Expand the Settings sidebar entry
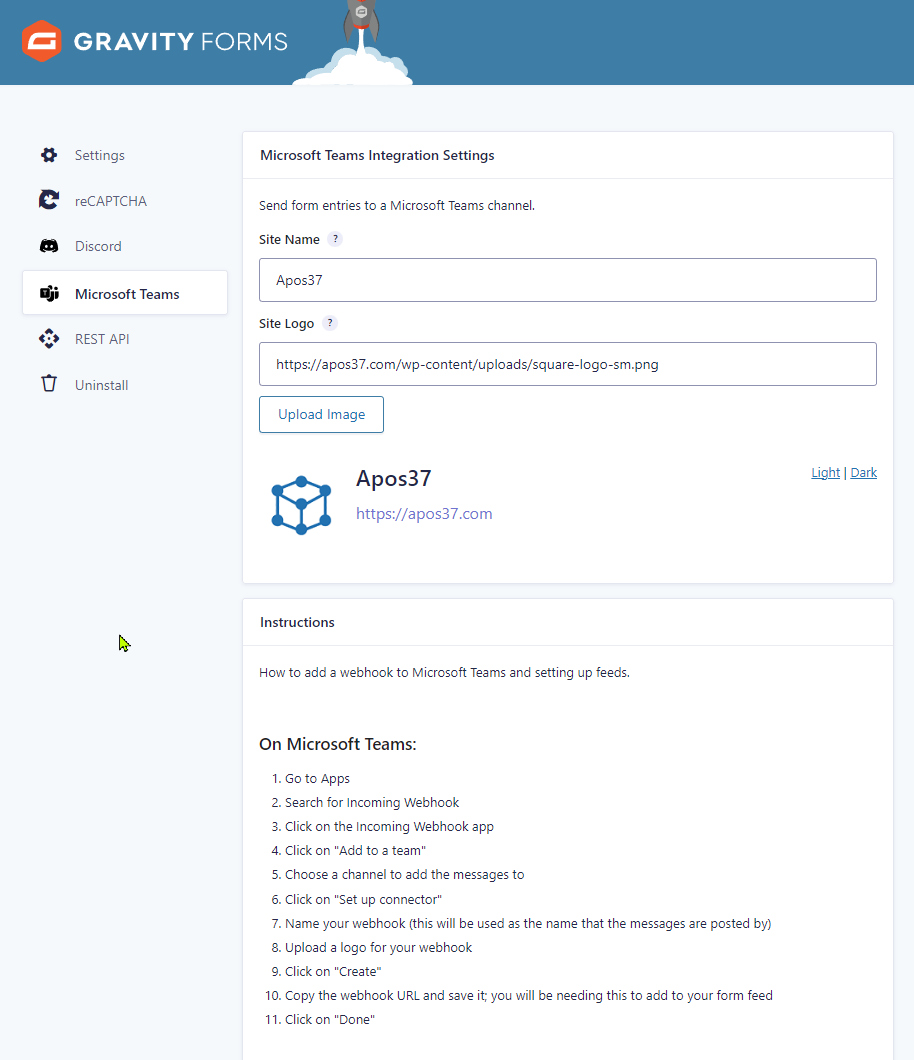 pyautogui.click(x=99, y=155)
